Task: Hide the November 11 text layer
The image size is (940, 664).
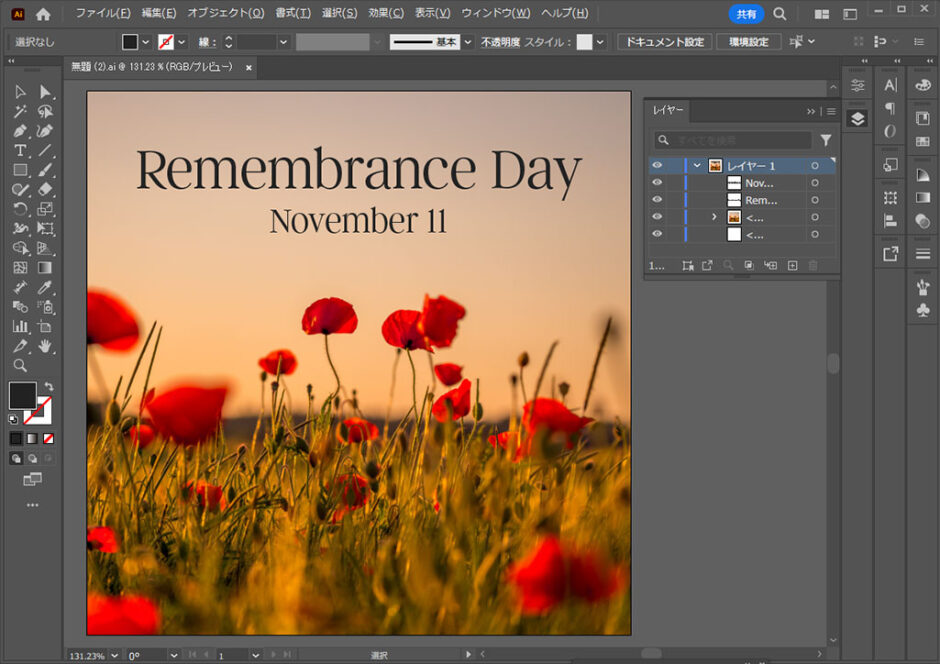Action: [x=657, y=183]
